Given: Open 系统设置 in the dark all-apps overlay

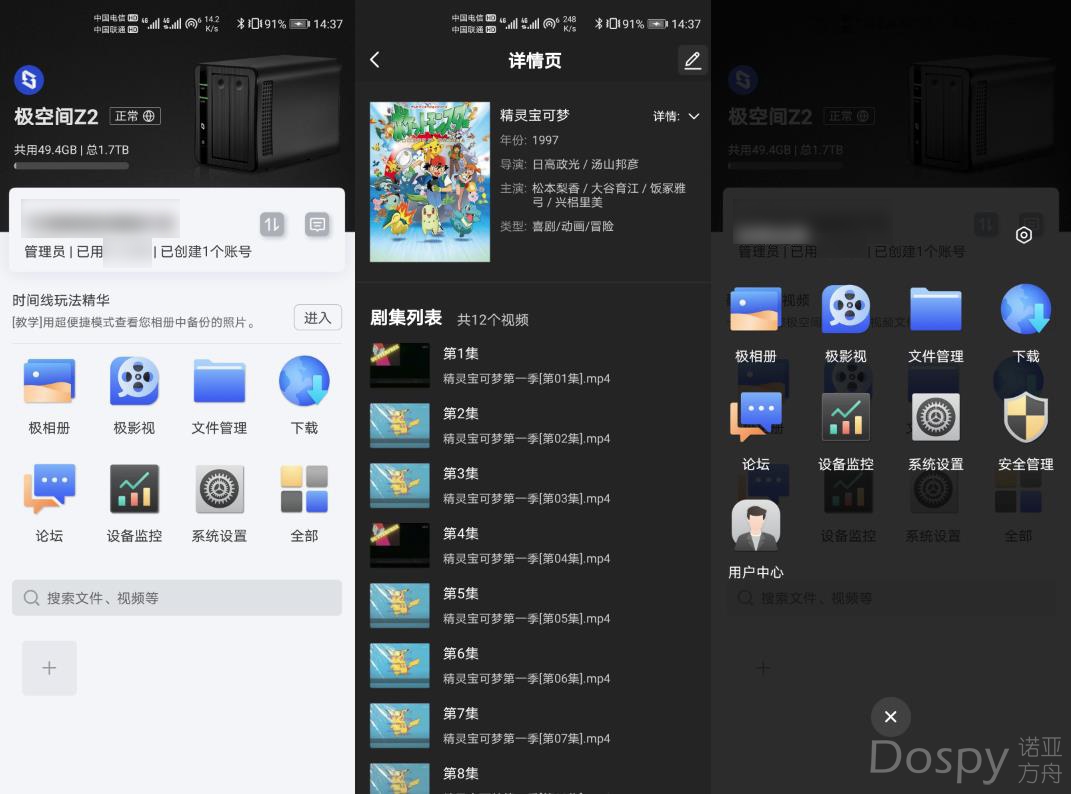Looking at the screenshot, I should point(936,417).
